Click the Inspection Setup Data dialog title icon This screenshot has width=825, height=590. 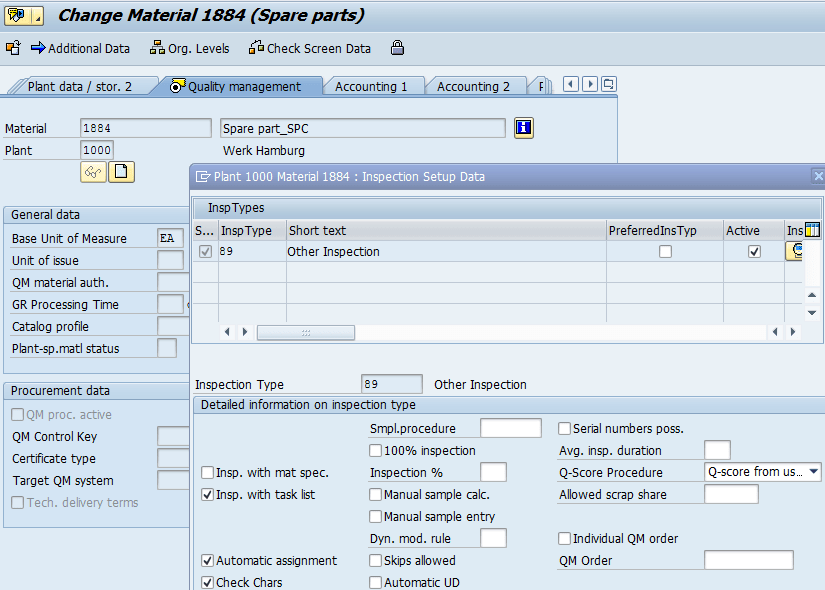click(203, 177)
